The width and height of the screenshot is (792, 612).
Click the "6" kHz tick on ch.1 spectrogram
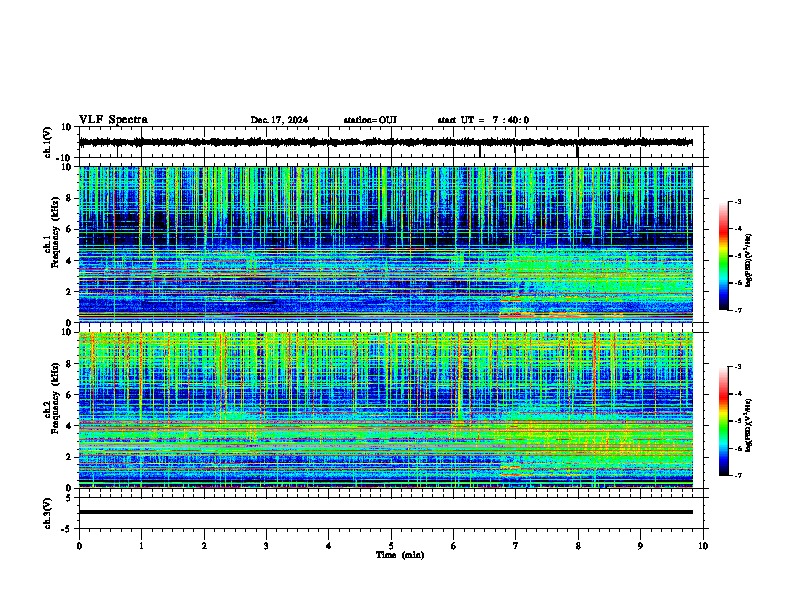coord(69,230)
